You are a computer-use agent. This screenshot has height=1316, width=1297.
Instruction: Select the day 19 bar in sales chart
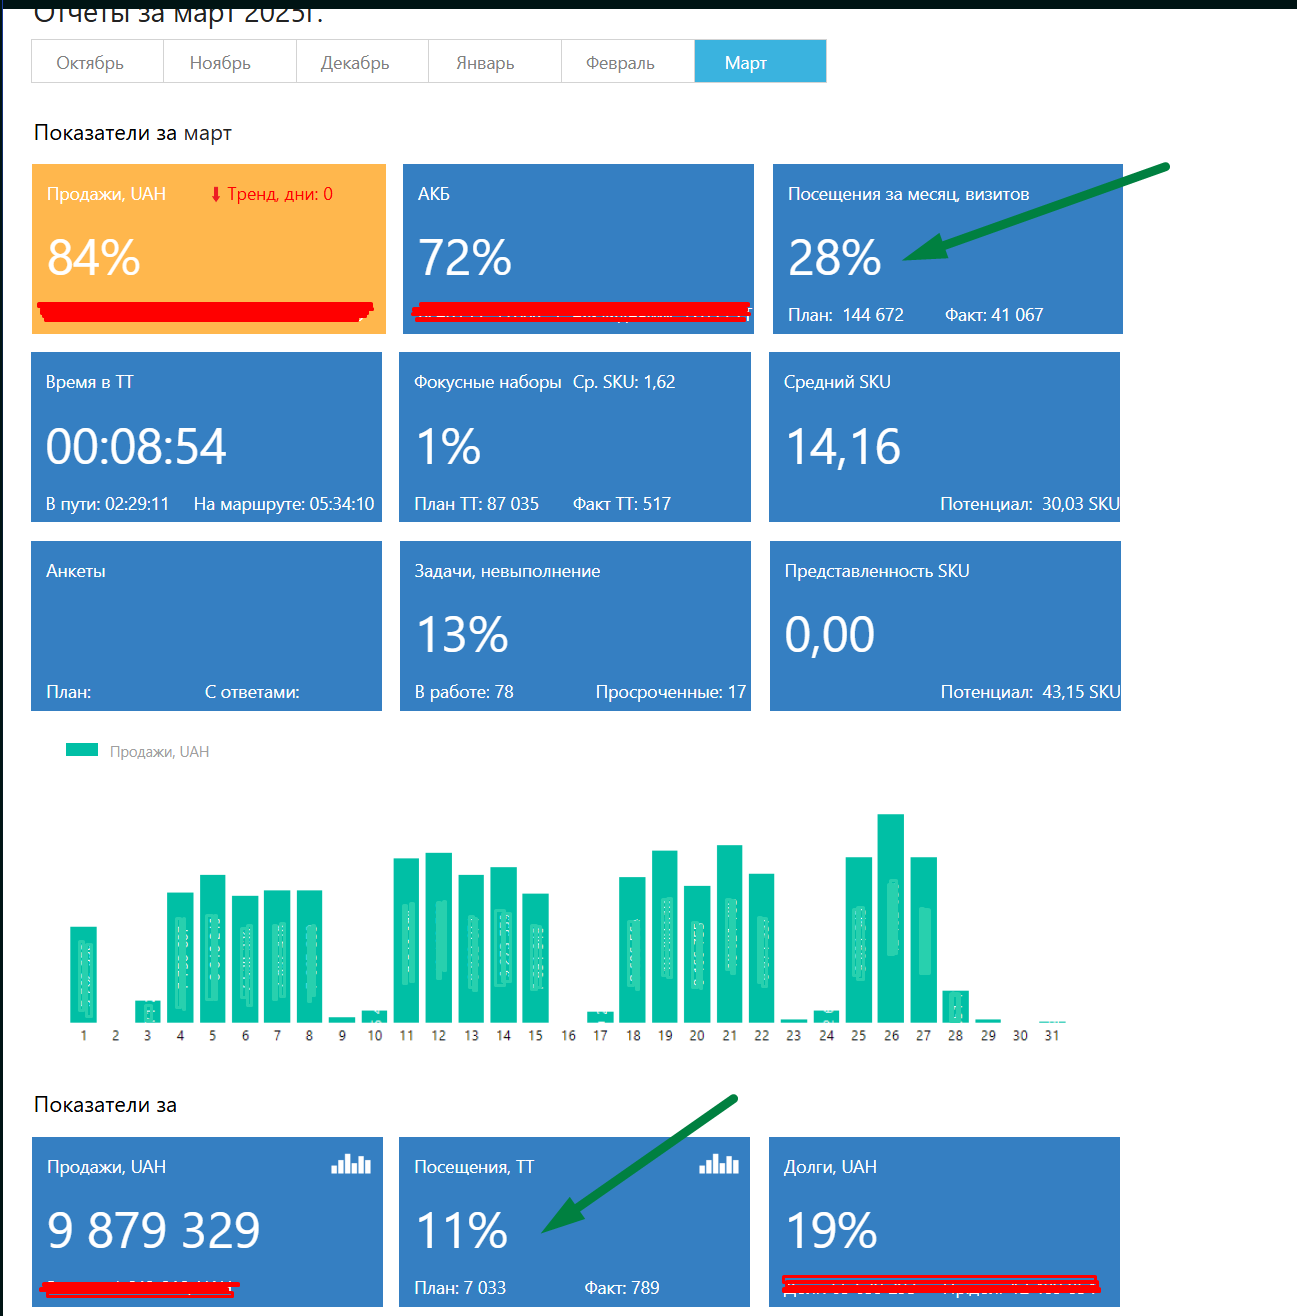click(665, 936)
